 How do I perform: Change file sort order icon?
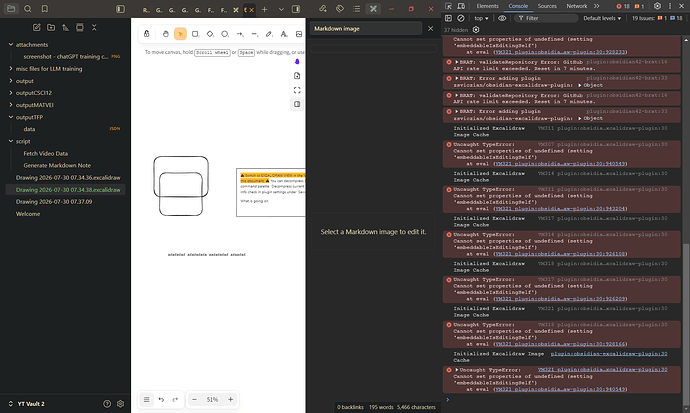click(x=65, y=27)
